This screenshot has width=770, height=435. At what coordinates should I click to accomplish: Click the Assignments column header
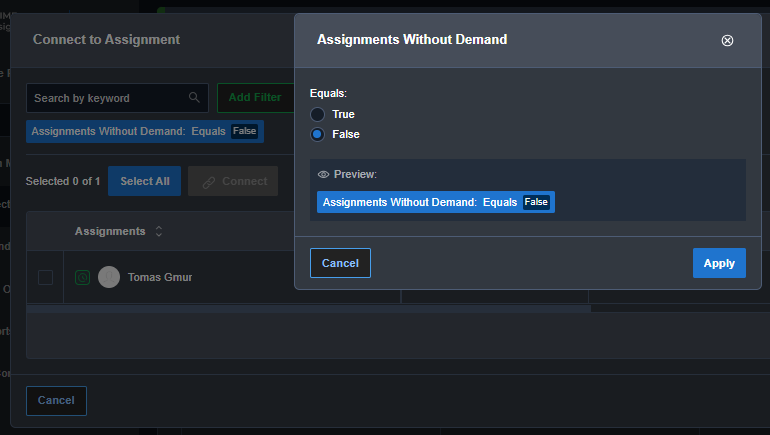110,231
